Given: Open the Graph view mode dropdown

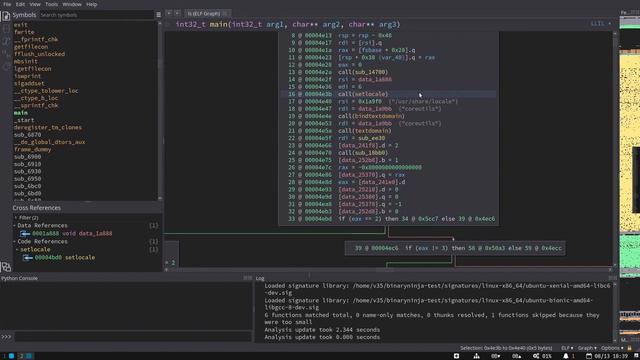Looking at the screenshot, I should 587,348.
